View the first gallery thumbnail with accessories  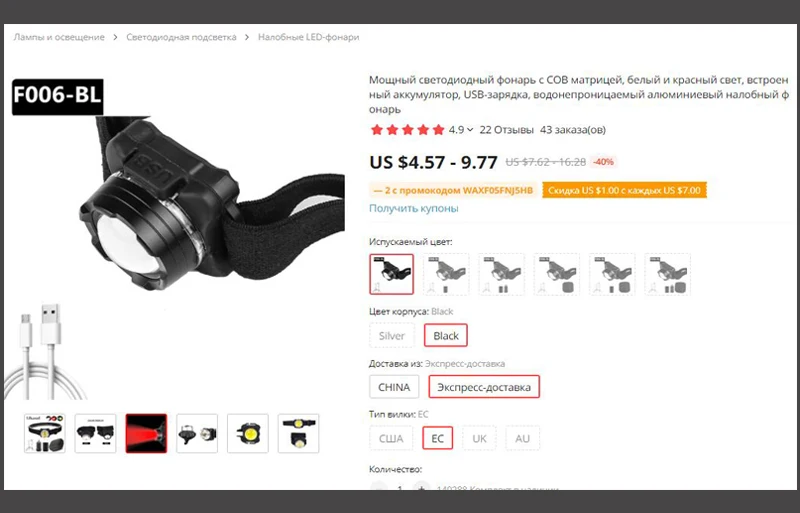click(x=44, y=433)
